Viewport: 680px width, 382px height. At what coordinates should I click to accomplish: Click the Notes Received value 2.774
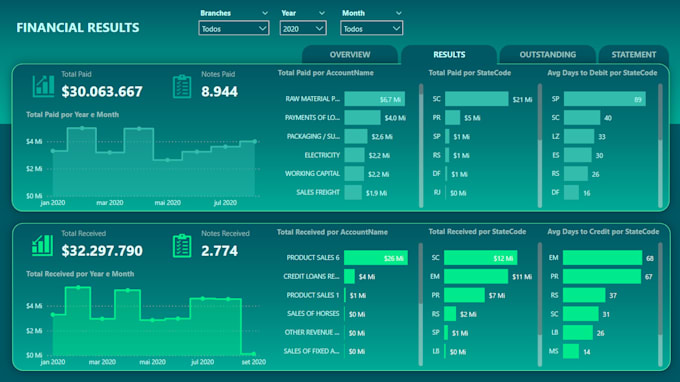(x=219, y=251)
